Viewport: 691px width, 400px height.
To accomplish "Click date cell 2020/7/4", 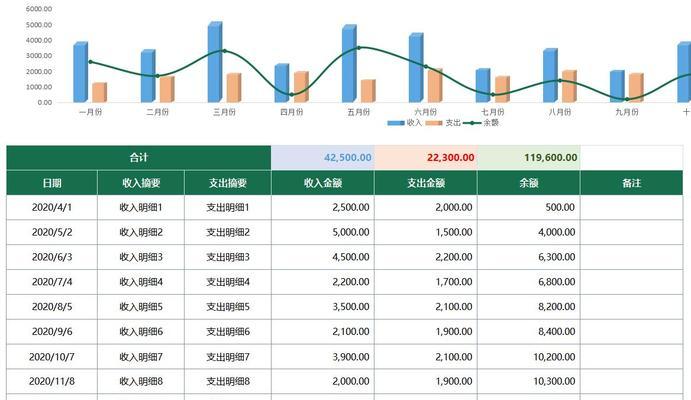I will tap(52, 282).
